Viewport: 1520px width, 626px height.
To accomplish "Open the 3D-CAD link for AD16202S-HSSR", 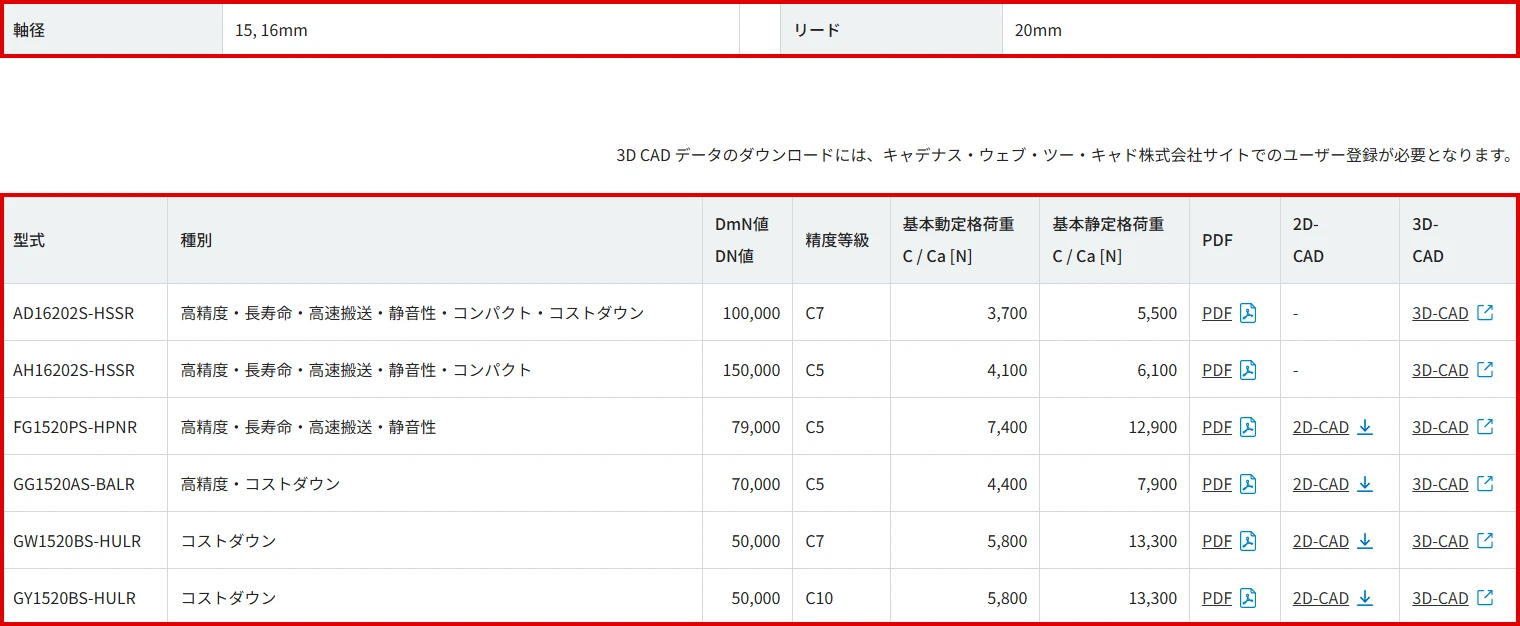I will pos(1440,313).
